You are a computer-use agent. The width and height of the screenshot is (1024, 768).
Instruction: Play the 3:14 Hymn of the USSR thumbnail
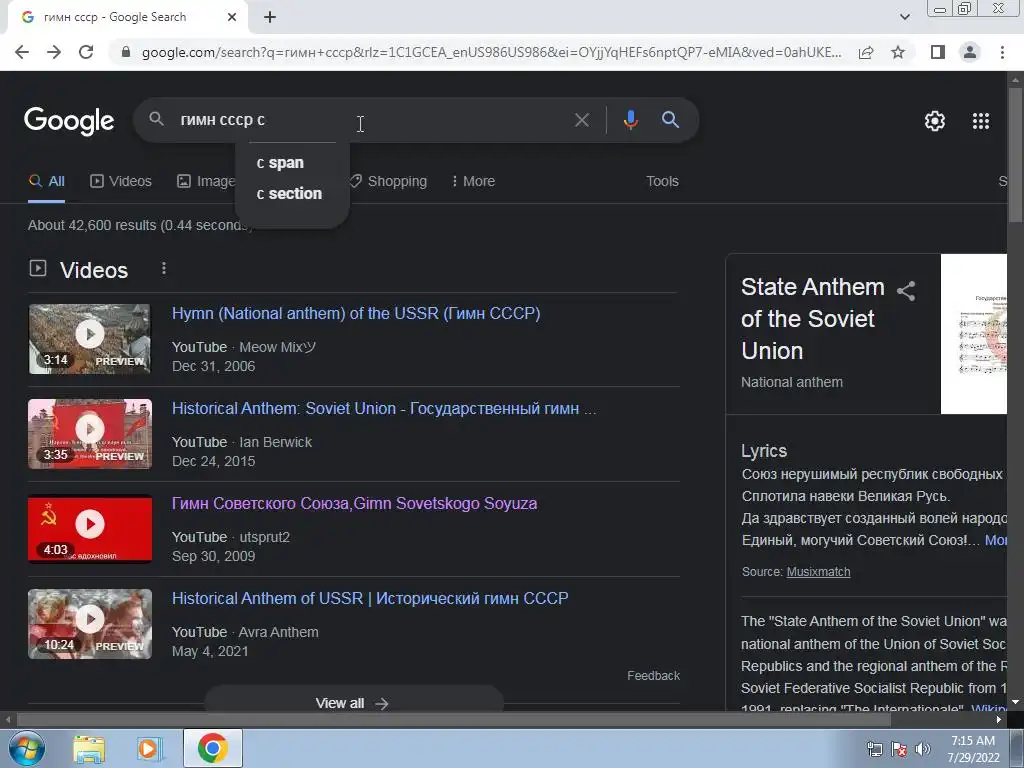89,339
